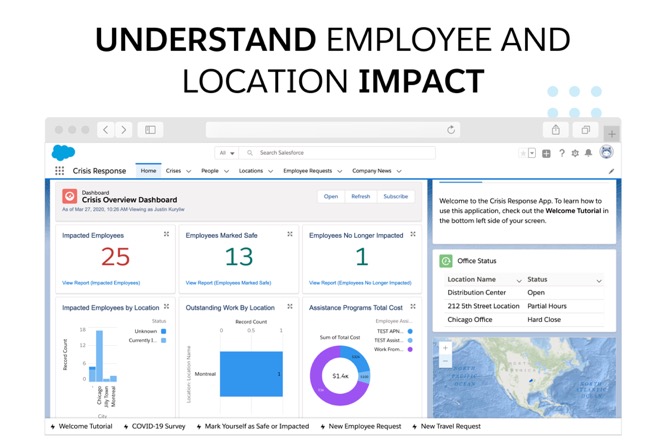
Task: Expand the Locations tab menu chevron
Action: pos(271,171)
